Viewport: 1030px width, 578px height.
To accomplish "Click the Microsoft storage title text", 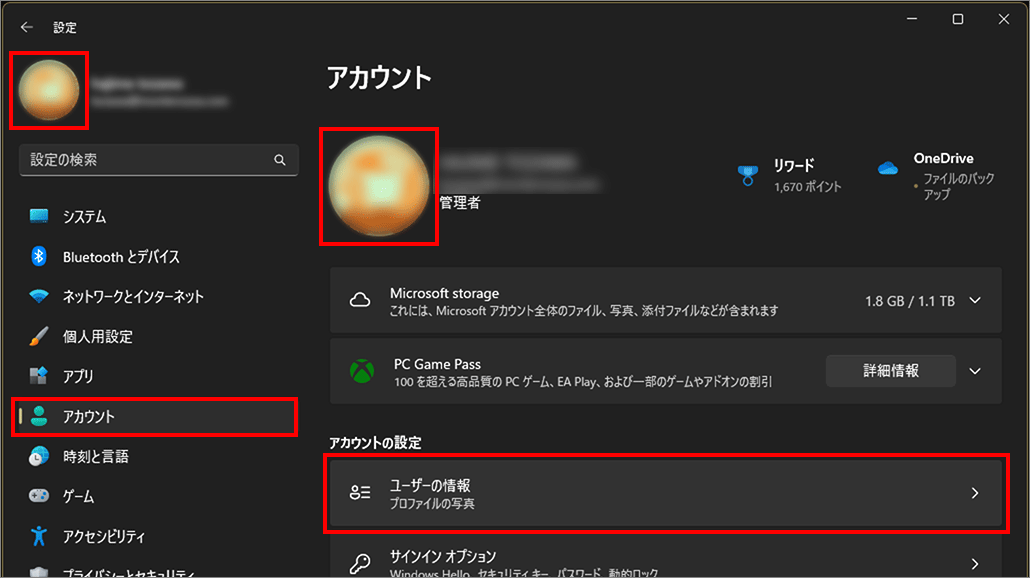I will [445, 293].
